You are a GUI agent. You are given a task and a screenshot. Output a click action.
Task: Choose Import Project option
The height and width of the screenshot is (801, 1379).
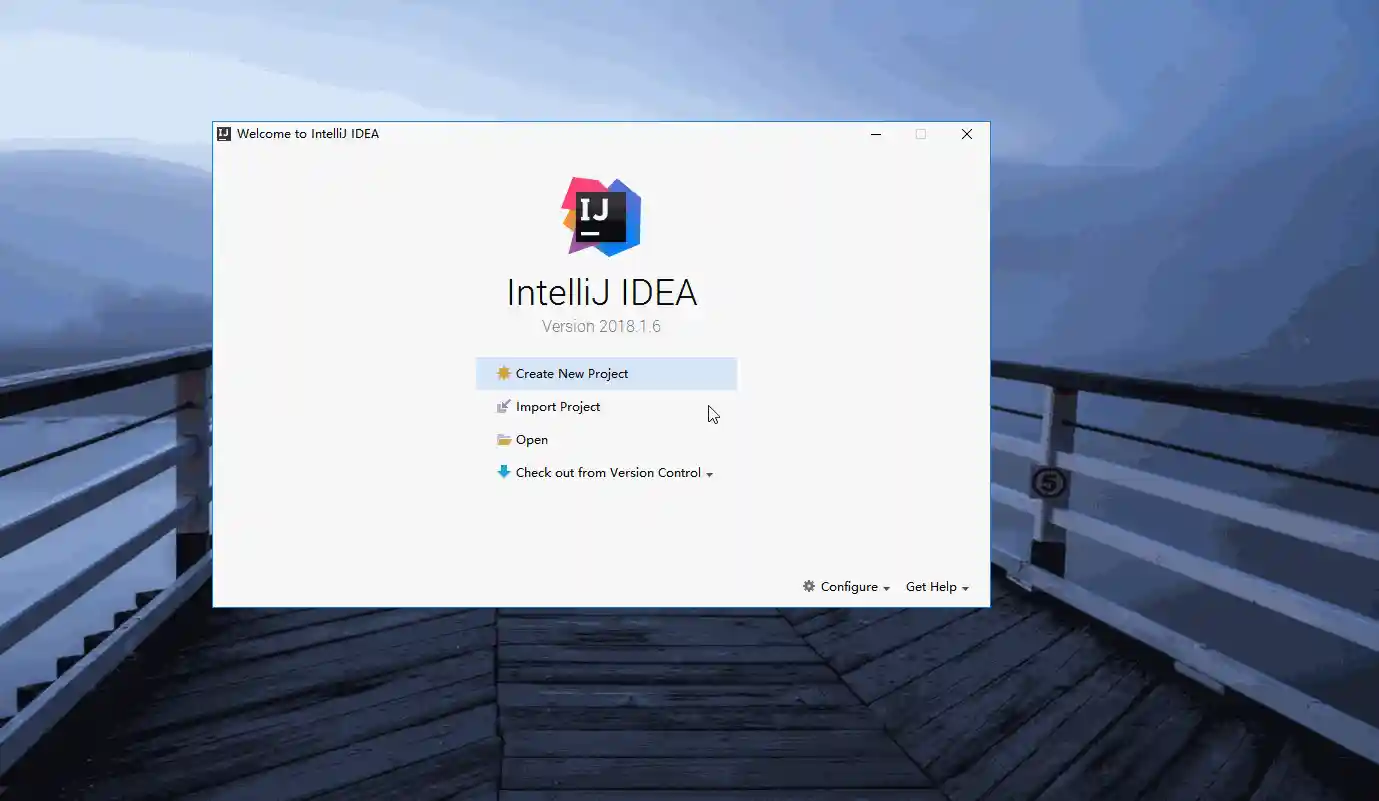549,407
